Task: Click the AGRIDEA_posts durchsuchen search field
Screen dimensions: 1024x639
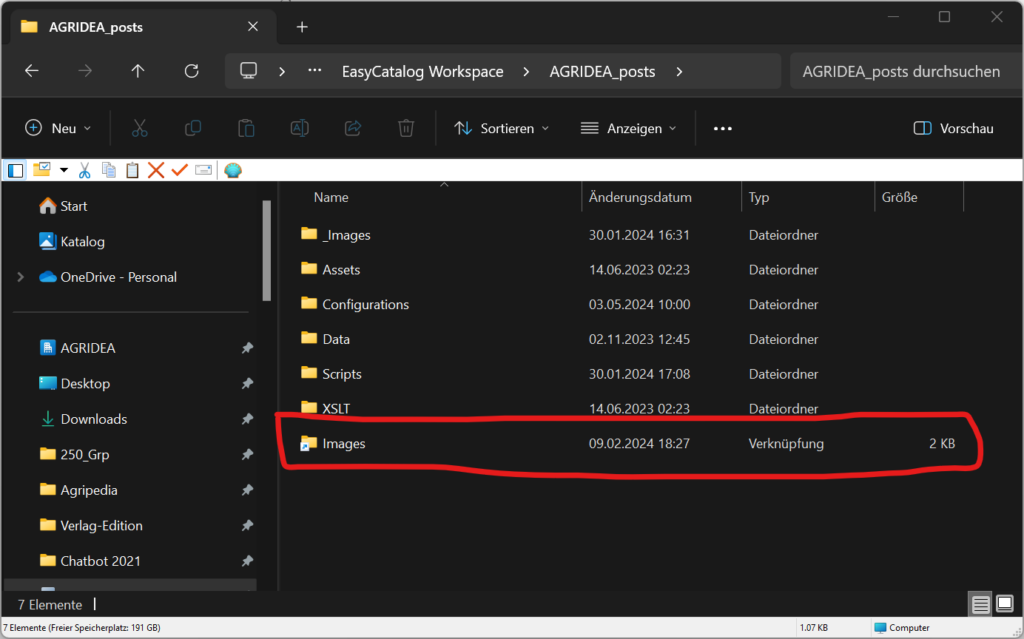Action: tap(906, 71)
